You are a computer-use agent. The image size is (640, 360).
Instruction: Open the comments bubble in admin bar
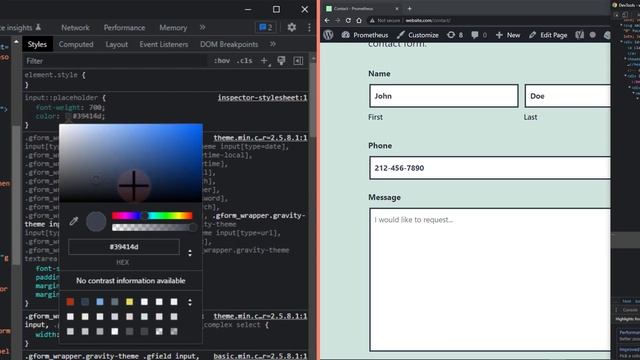[479, 35]
